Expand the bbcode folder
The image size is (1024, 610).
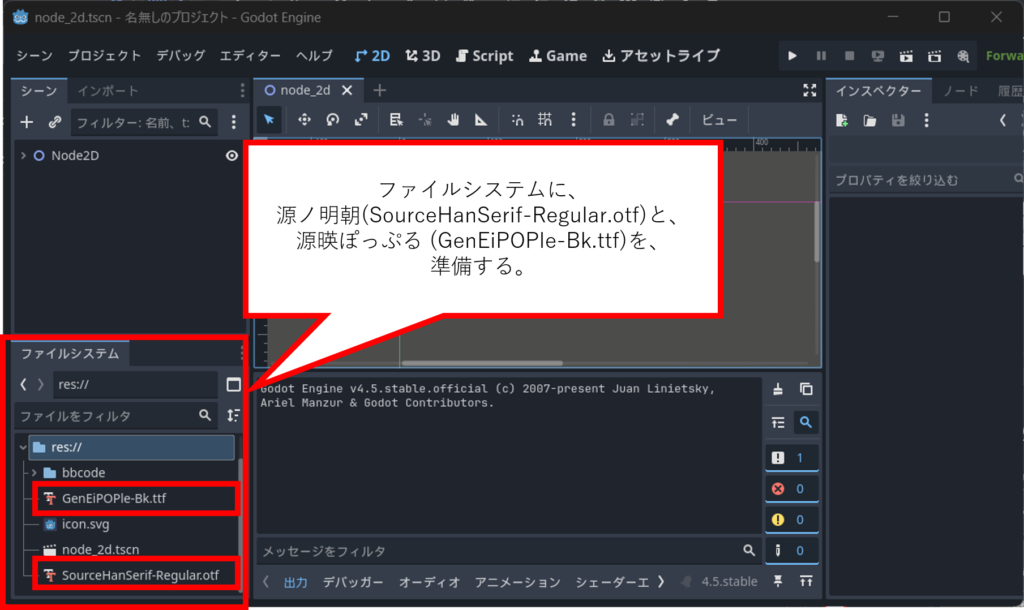pos(35,472)
